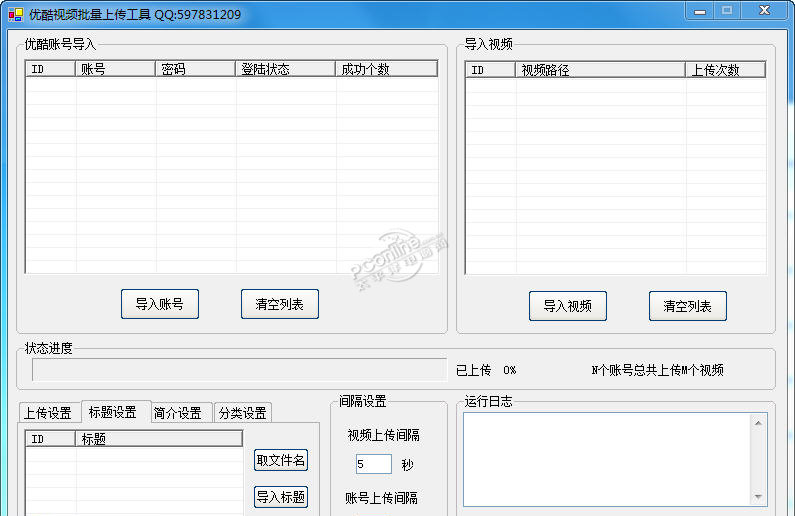The image size is (795, 516).
Task: Click 清空列表 under the account list
Action: pos(280,304)
